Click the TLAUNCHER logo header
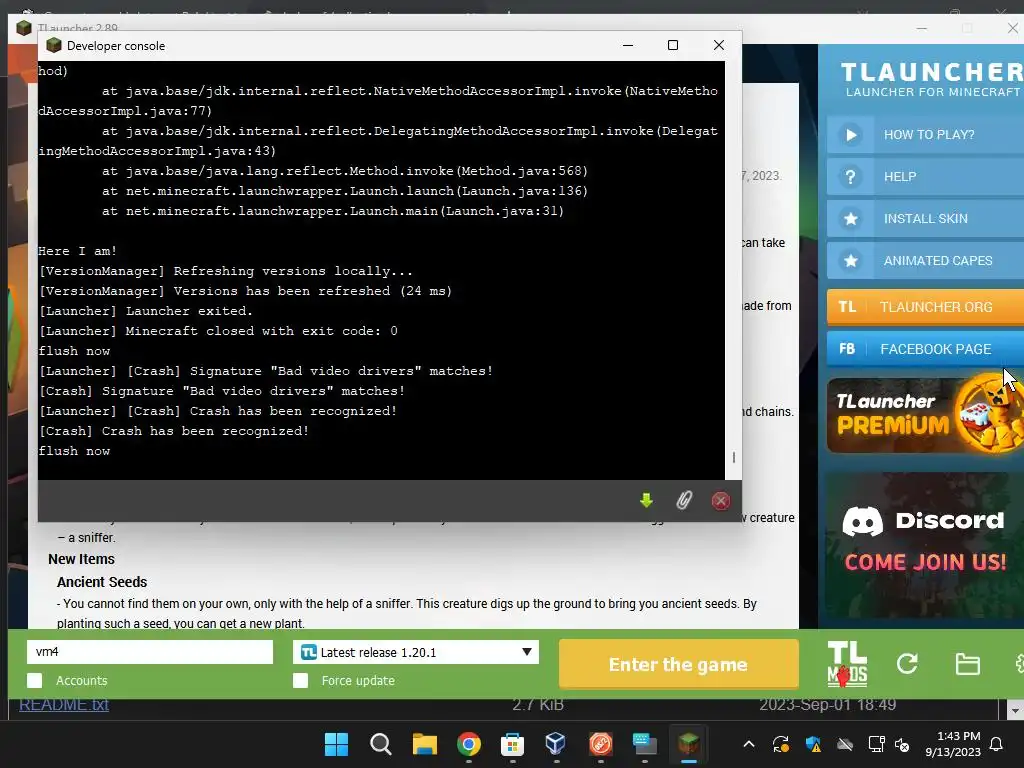Screen dimensions: 1024x768 click(x=932, y=79)
